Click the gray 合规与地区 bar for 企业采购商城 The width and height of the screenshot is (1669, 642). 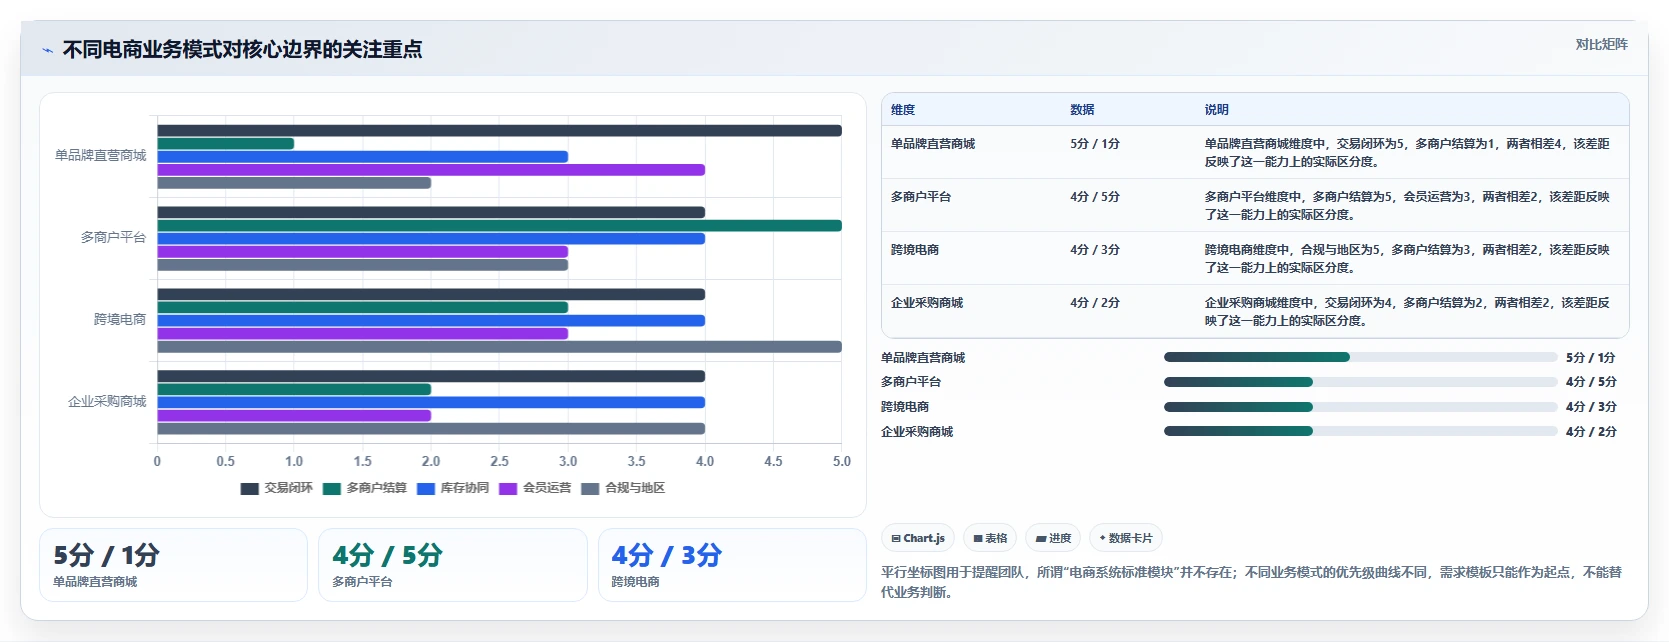coord(431,429)
